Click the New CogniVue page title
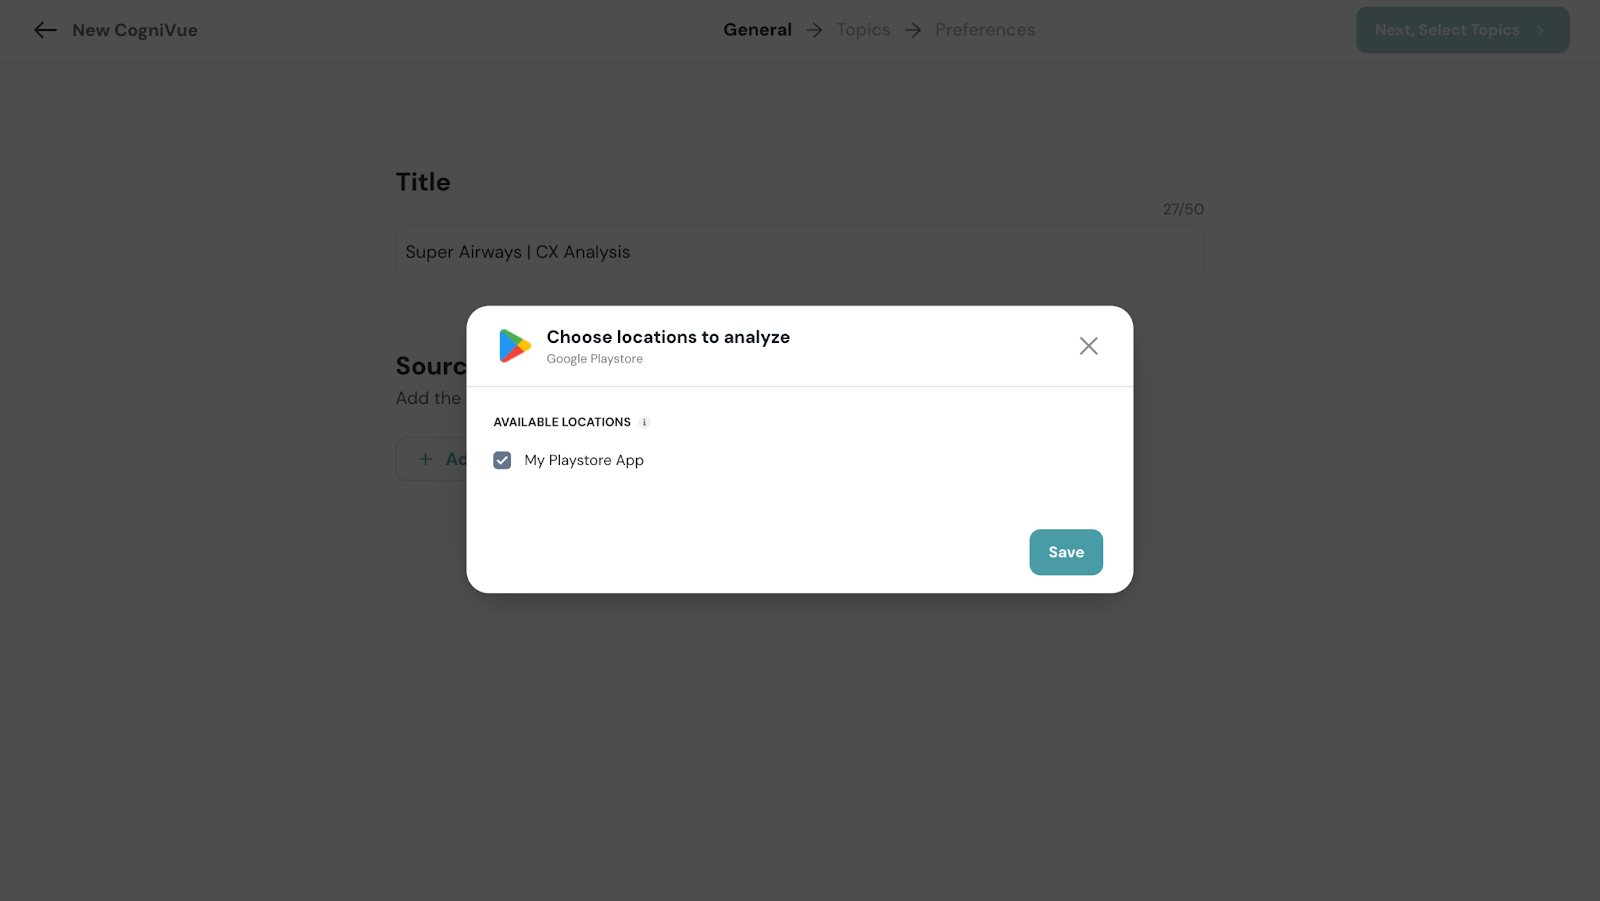 (135, 30)
